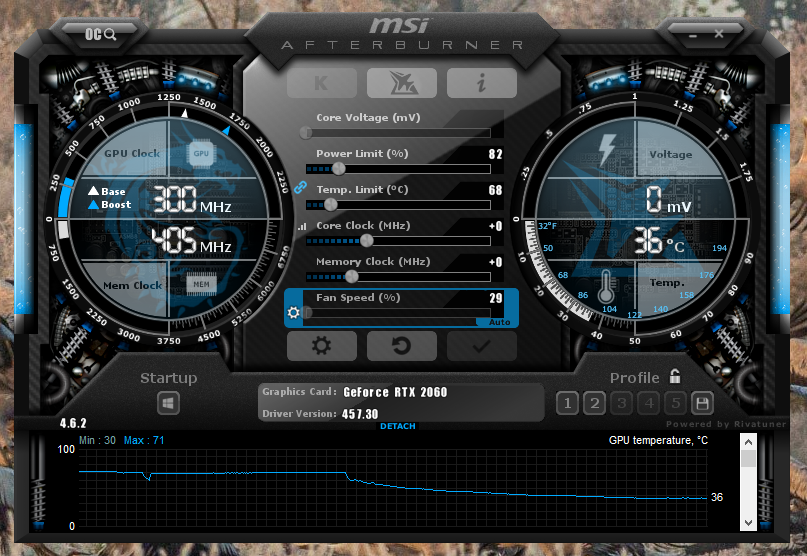The height and width of the screenshot is (556, 807).
Task: Click the thermometer temperature icon
Action: pyautogui.click(x=606, y=286)
